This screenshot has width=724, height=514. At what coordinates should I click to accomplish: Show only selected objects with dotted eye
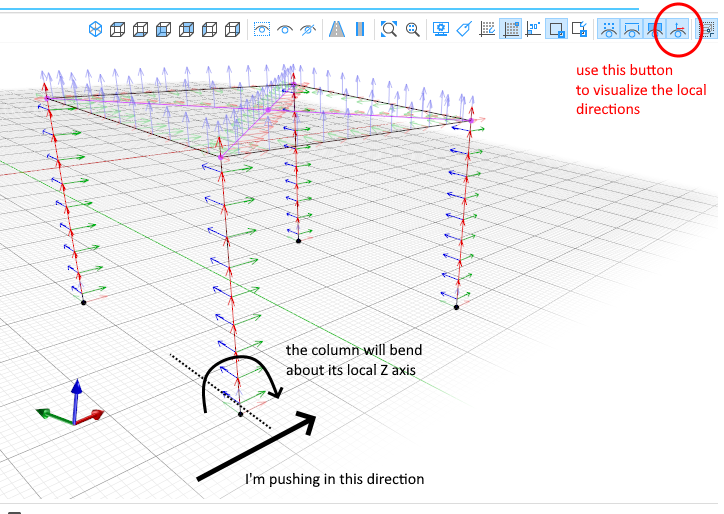point(262,30)
